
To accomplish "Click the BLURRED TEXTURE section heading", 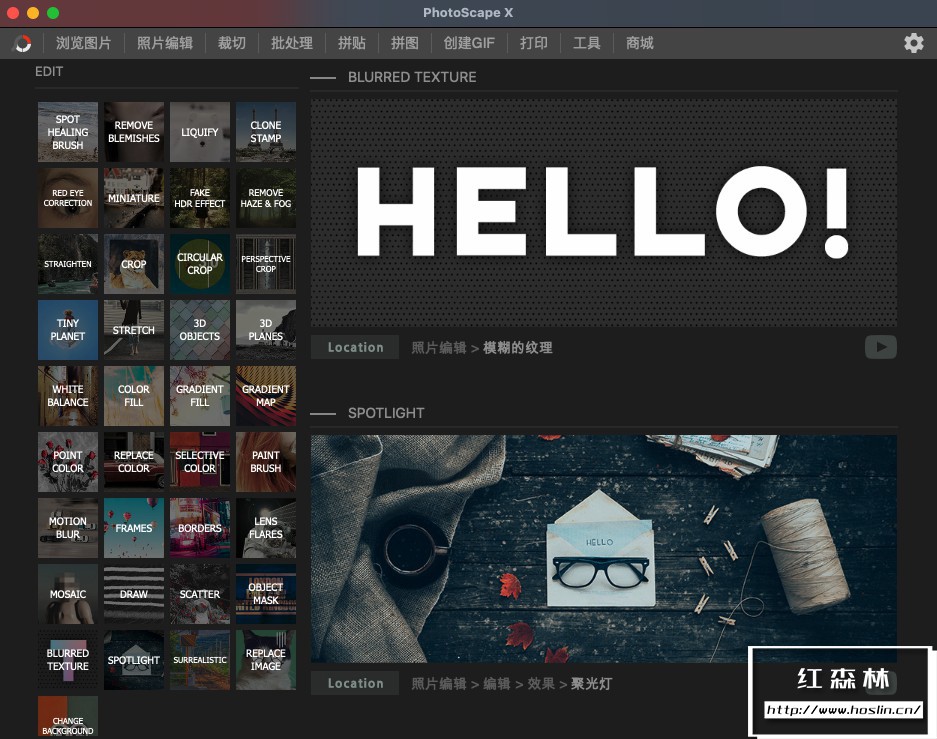I will tap(412, 77).
